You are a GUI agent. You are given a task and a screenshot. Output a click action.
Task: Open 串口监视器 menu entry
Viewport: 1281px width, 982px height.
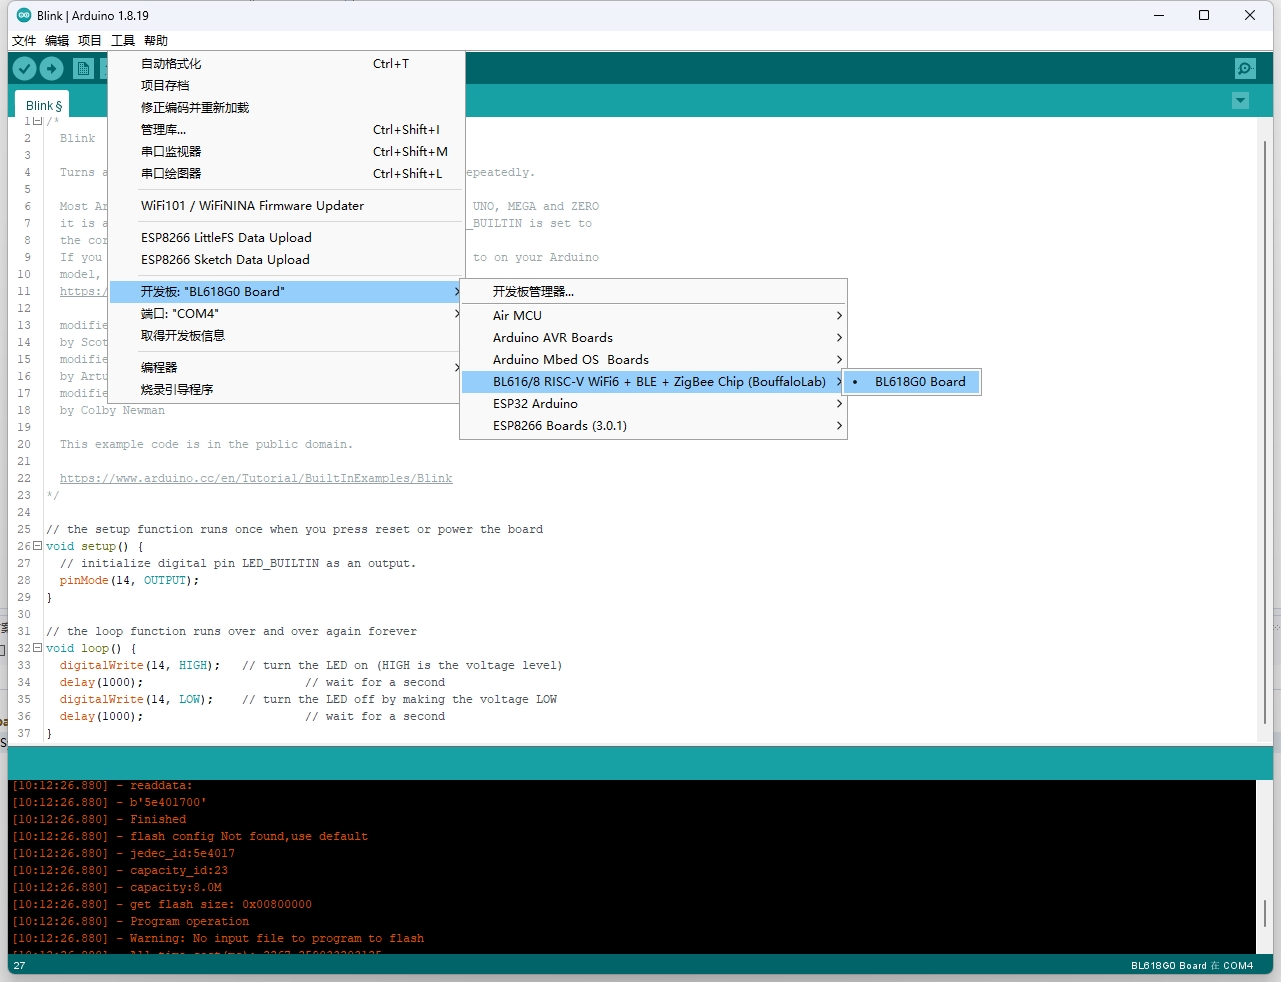pyautogui.click(x=286, y=151)
